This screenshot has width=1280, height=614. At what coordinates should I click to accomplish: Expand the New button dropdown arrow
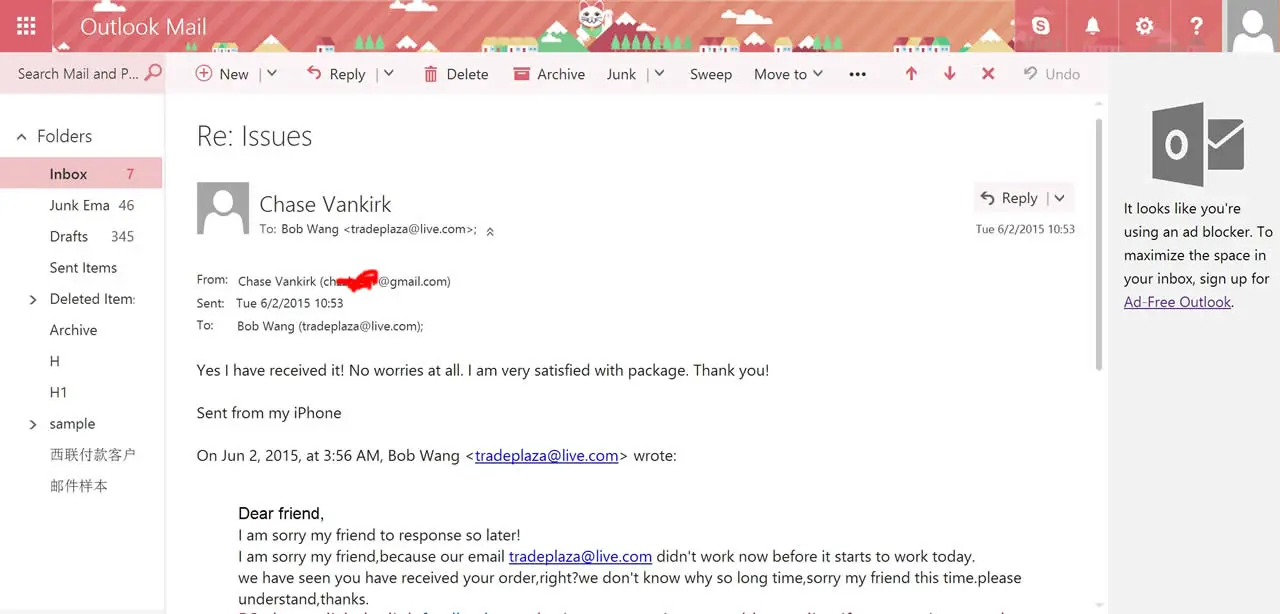pos(271,74)
